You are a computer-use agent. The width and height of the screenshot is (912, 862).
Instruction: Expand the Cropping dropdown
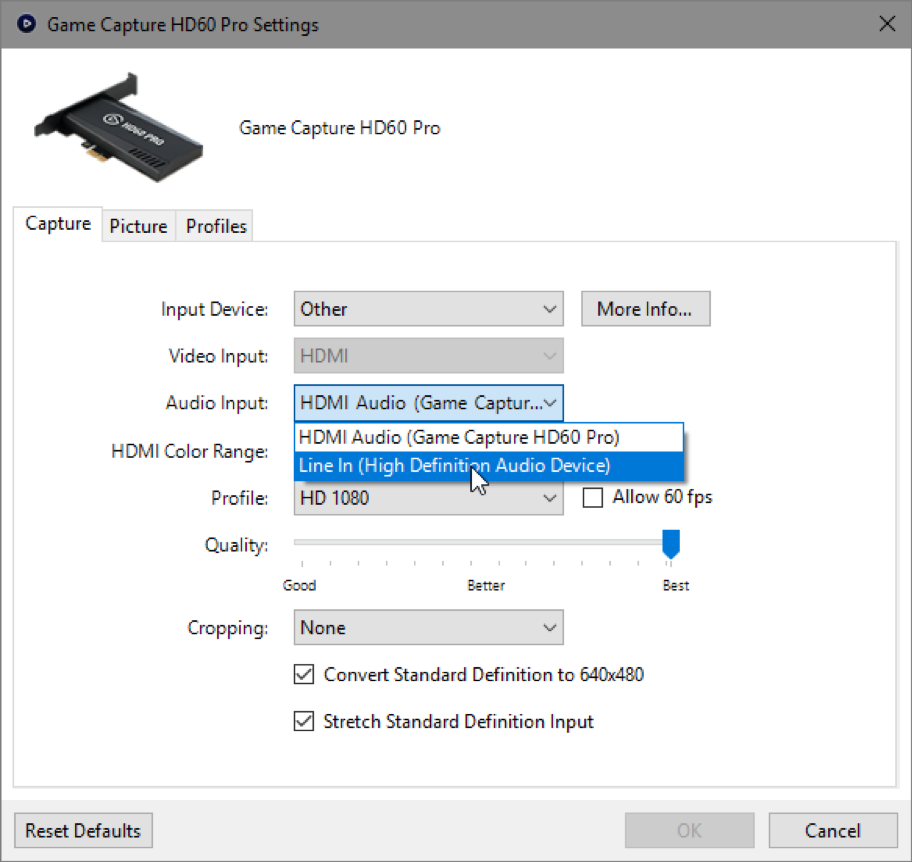click(428, 628)
